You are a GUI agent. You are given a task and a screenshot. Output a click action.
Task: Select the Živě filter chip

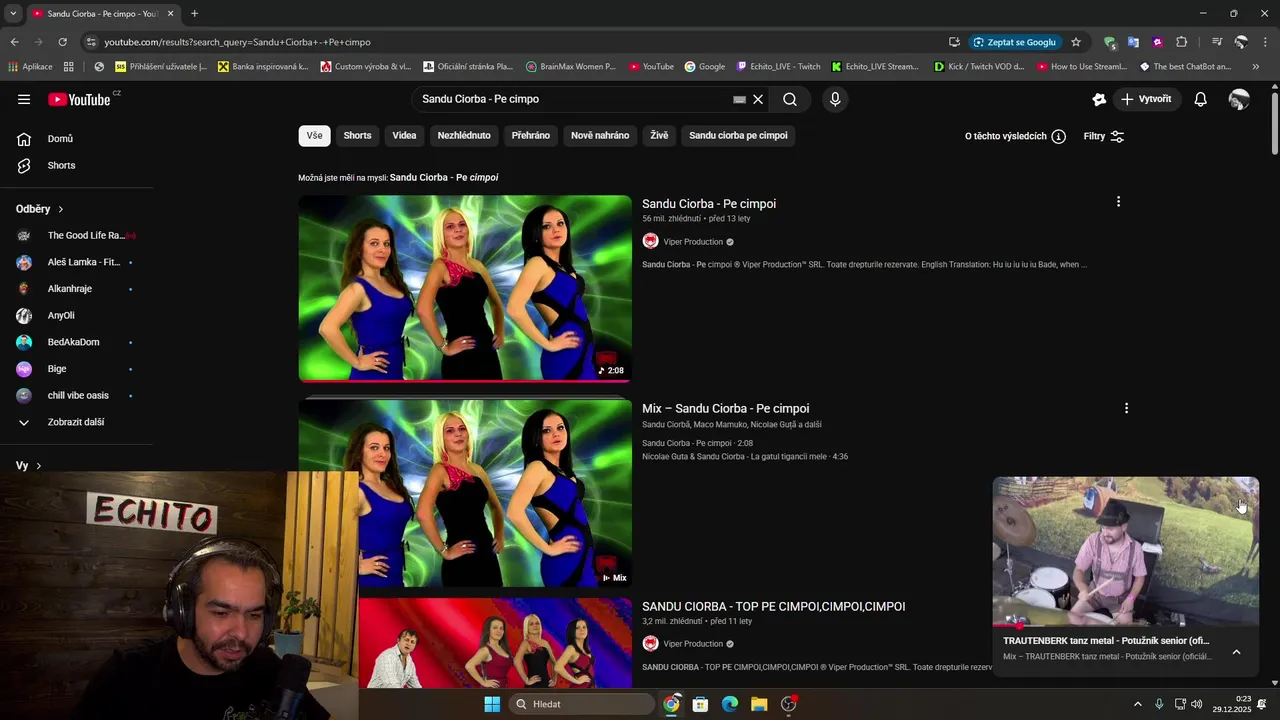click(659, 136)
